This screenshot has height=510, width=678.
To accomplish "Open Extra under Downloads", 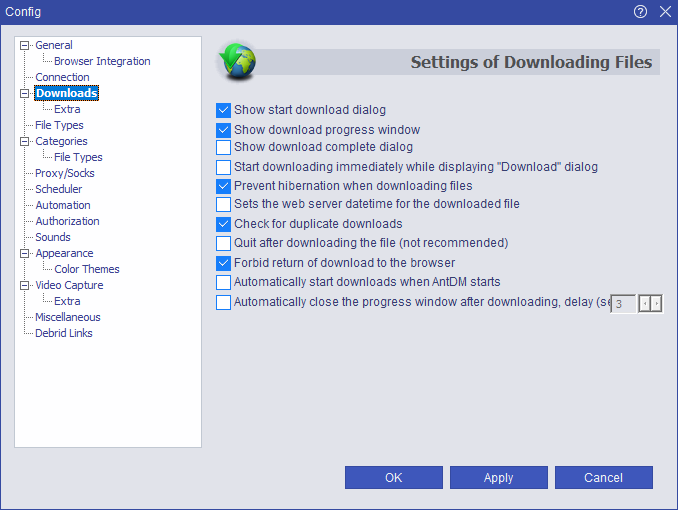I will [x=67, y=109].
